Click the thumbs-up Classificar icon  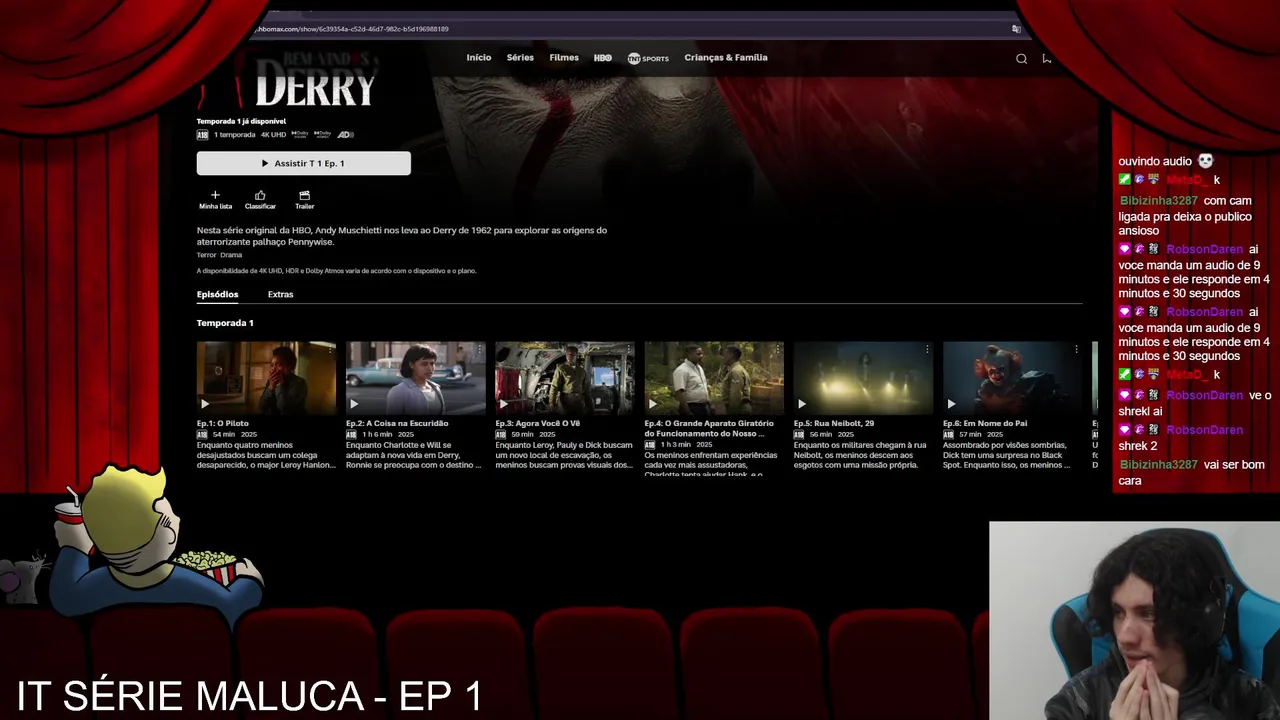coord(260,195)
